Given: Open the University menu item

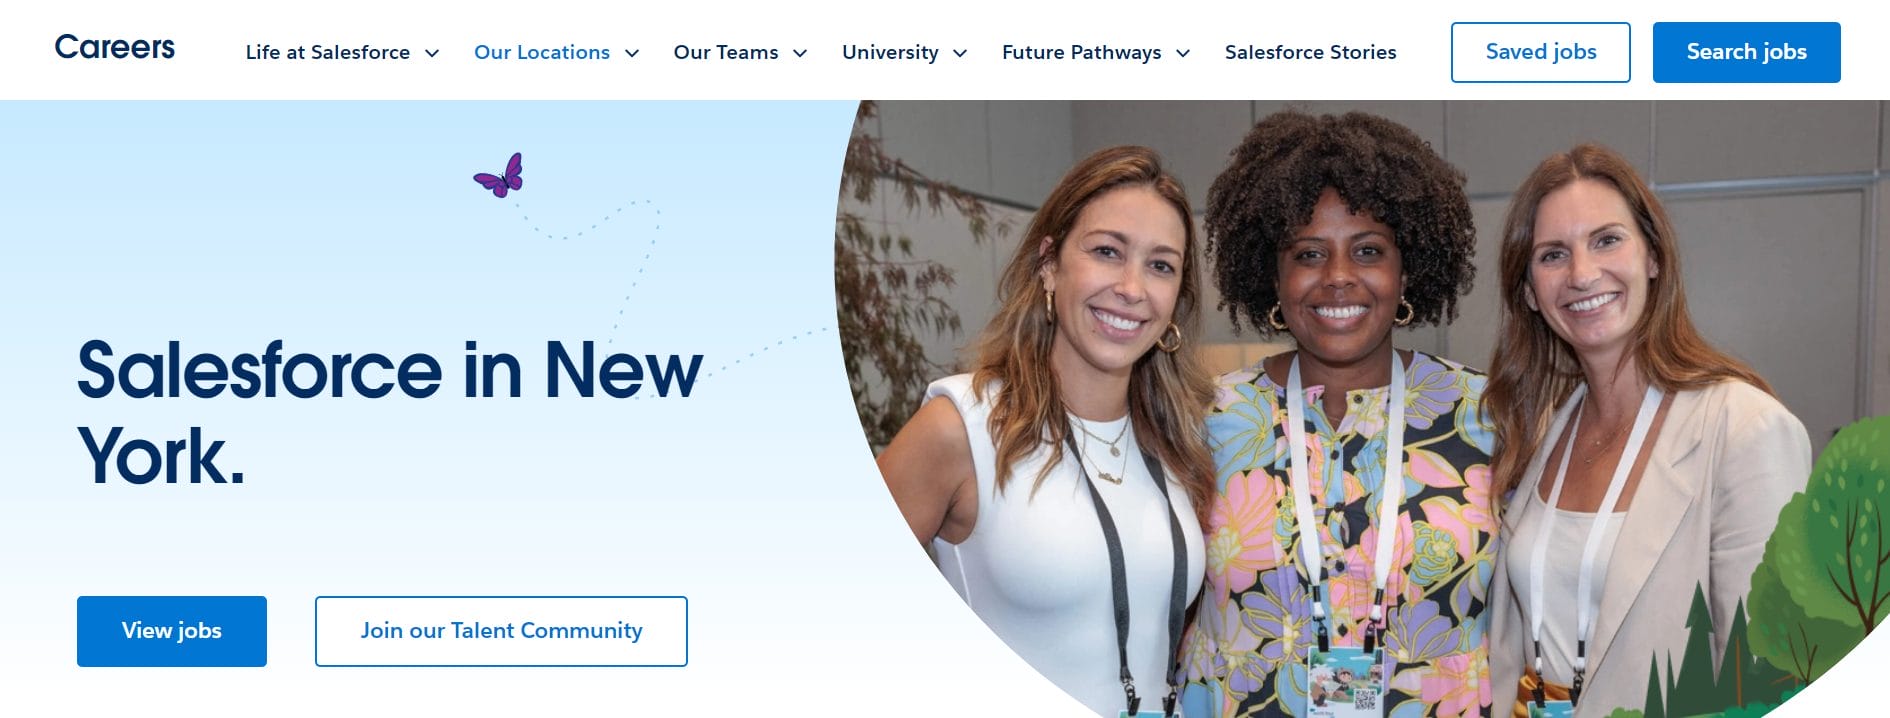Looking at the screenshot, I should 890,52.
